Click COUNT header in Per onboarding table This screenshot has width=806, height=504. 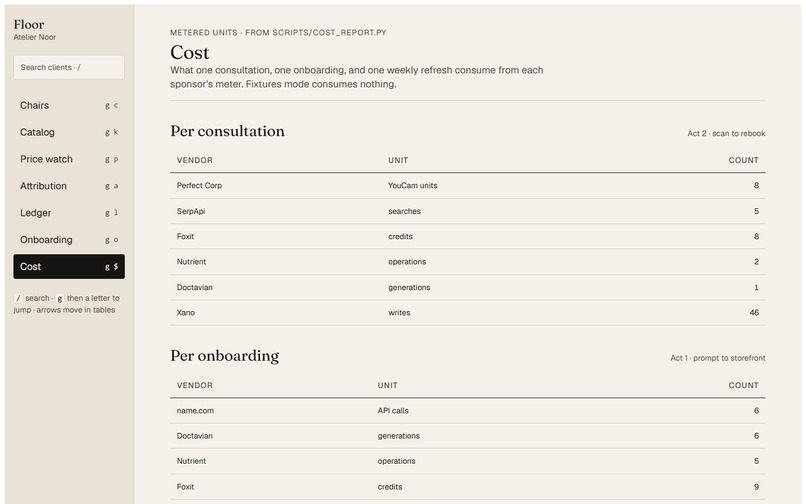pyautogui.click(x=743, y=386)
